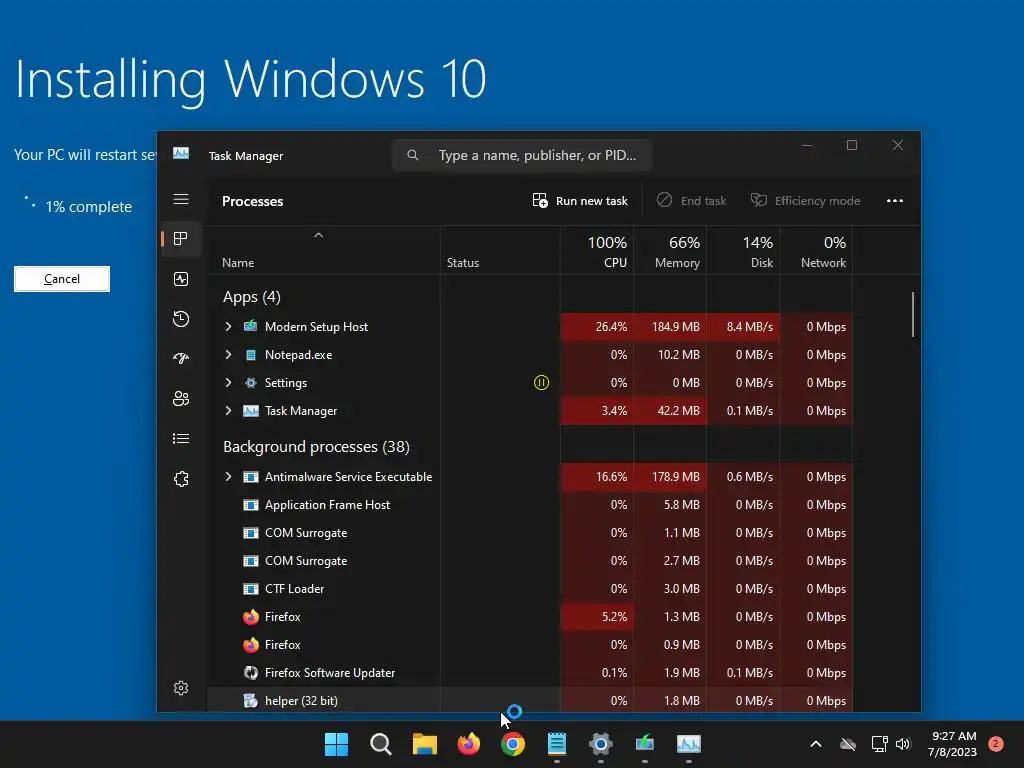Screen dimensions: 1024x768
Task: Switch to Task Manager on the taskbar
Action: pos(689,744)
